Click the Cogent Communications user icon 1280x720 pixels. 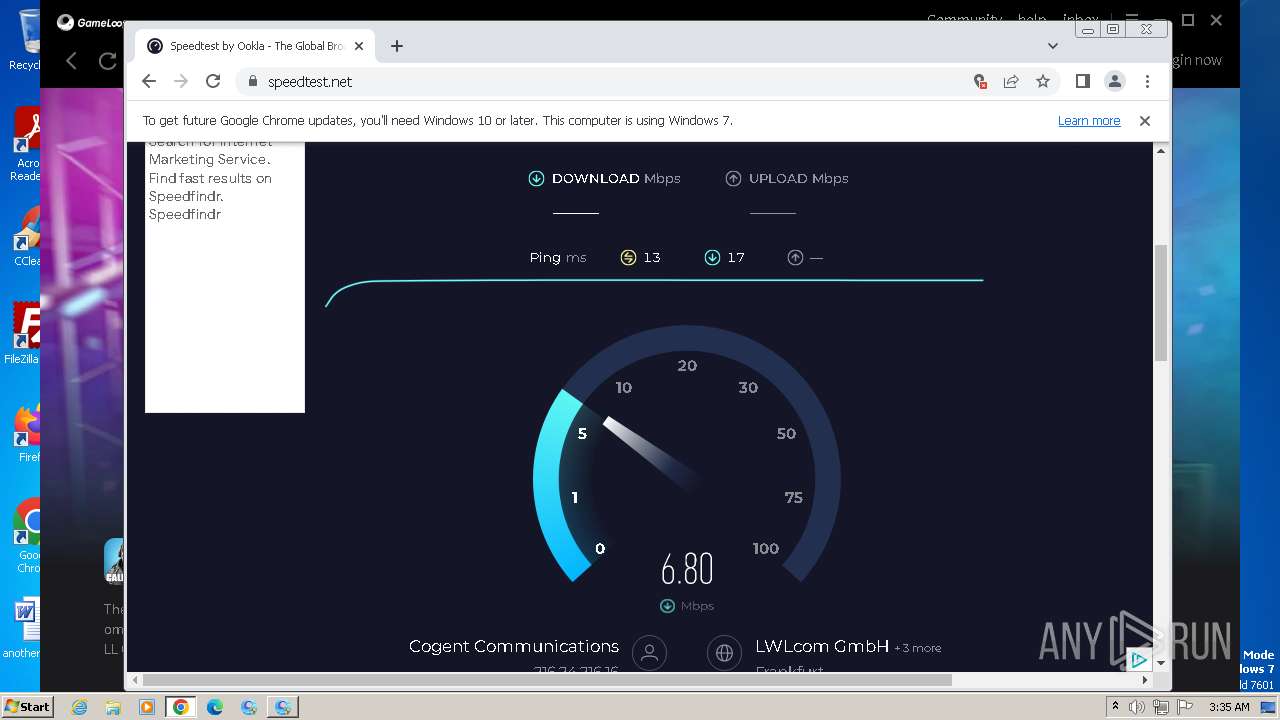(649, 653)
